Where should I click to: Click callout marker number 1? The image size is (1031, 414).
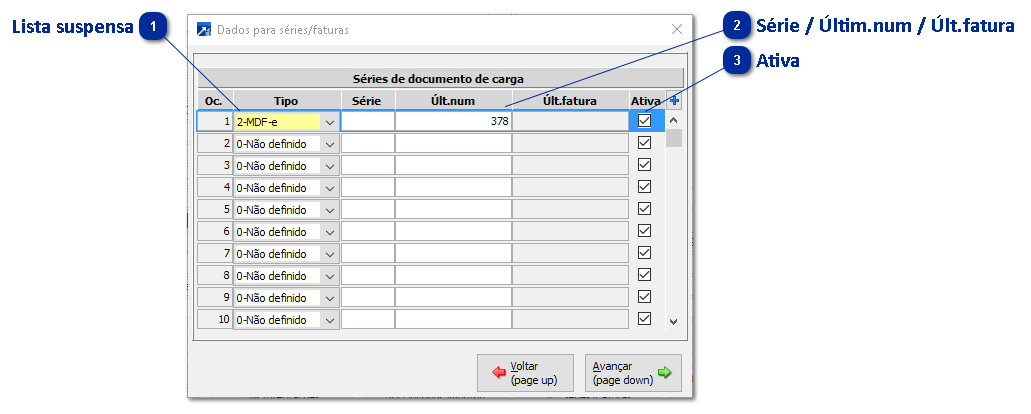point(152,27)
